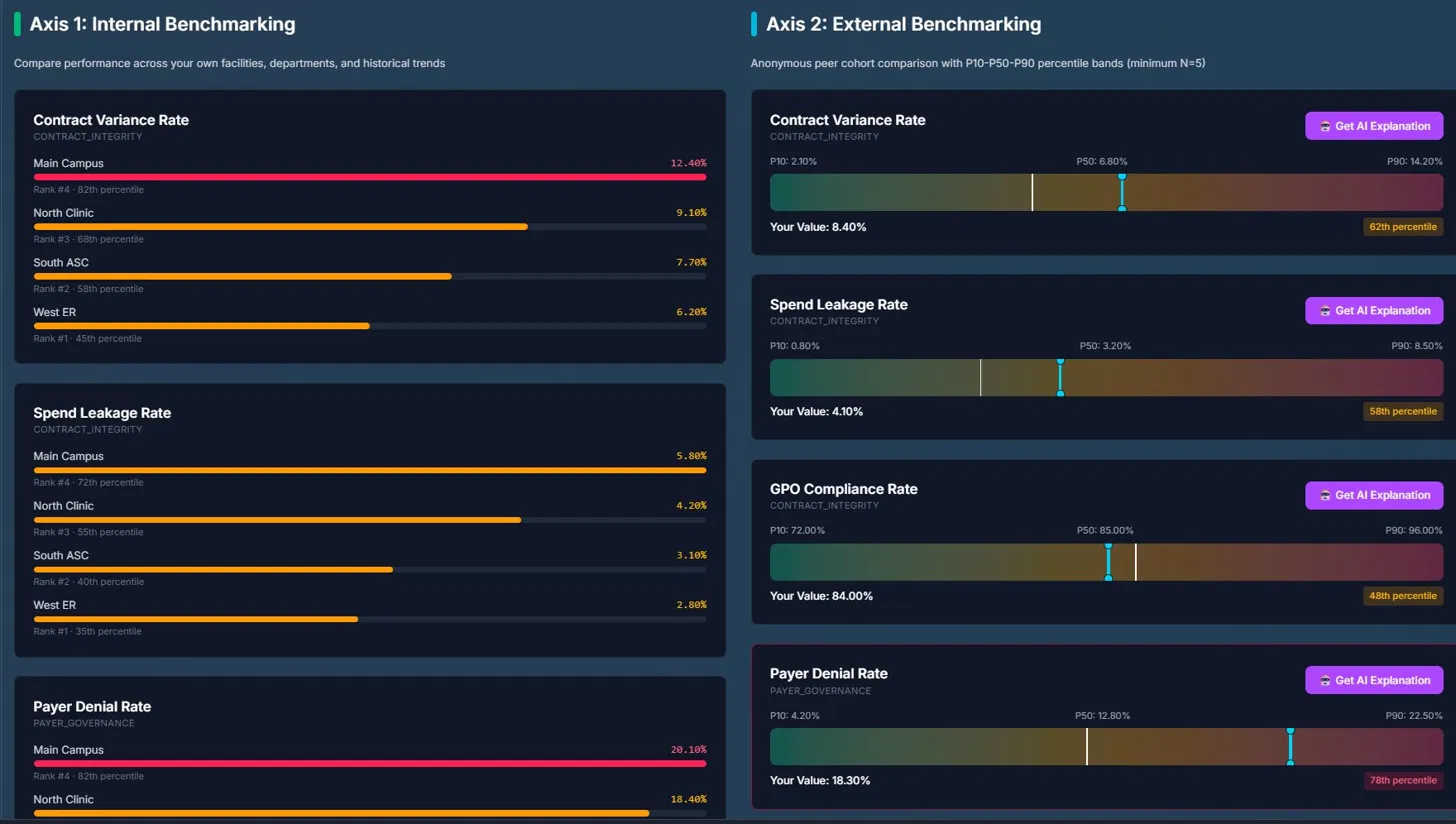This screenshot has height=824, width=1456.
Task: Click 'P90: 22.50%' label
Action: (1414, 716)
